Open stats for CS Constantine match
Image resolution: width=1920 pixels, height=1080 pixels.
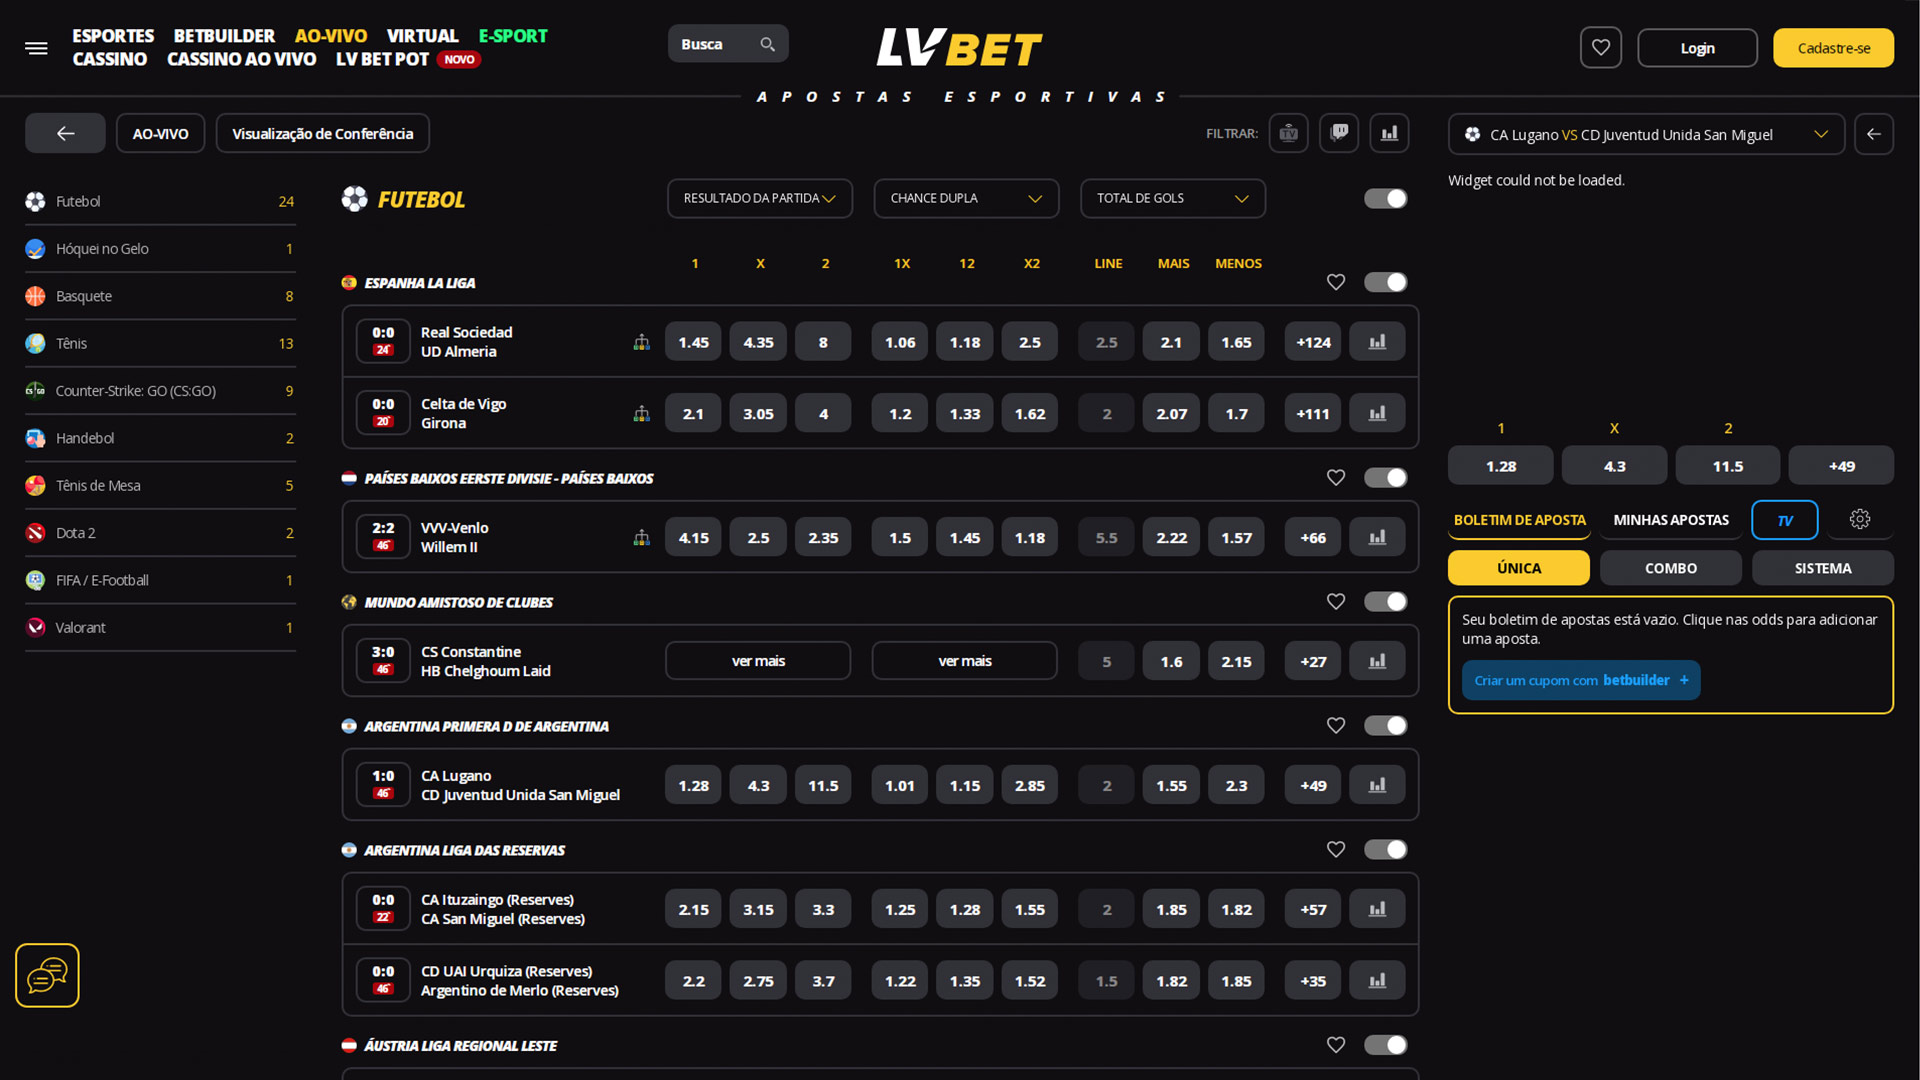tap(1377, 661)
